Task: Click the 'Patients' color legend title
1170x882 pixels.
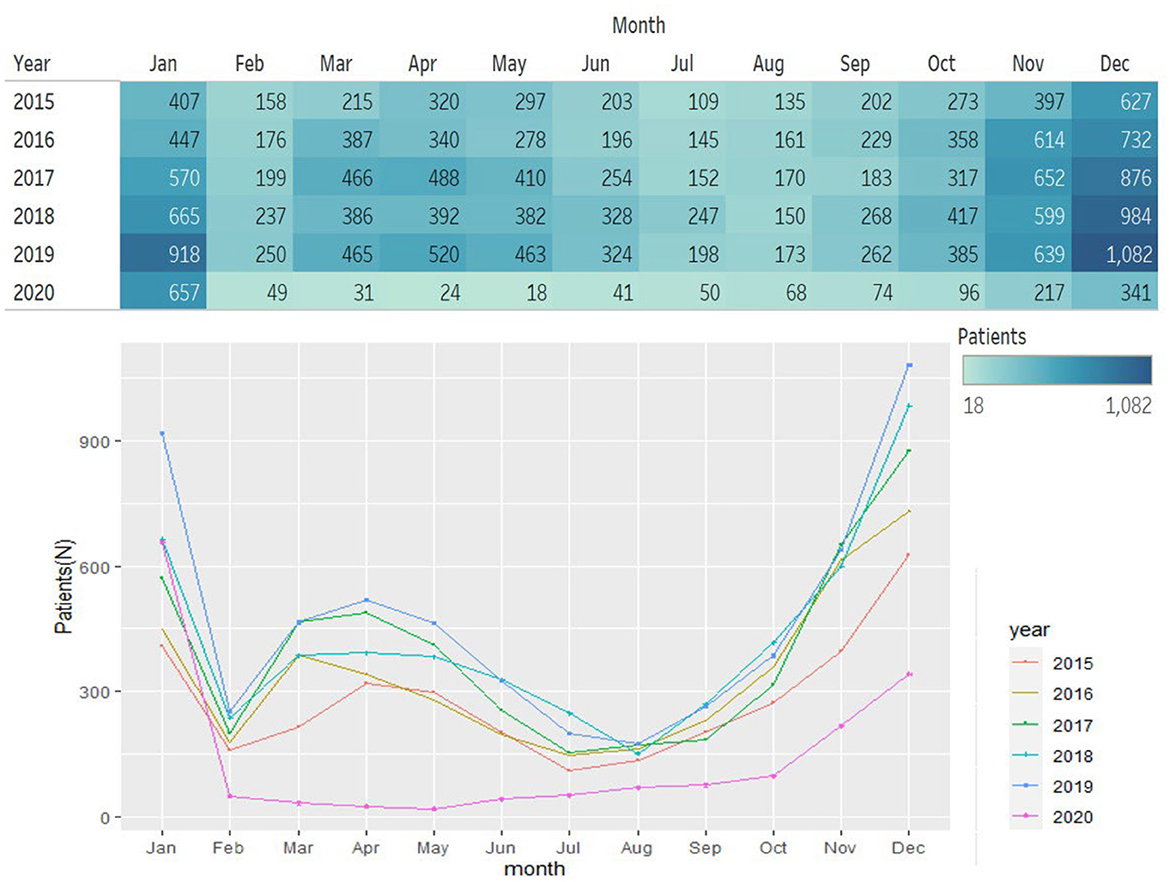Action: pos(992,337)
